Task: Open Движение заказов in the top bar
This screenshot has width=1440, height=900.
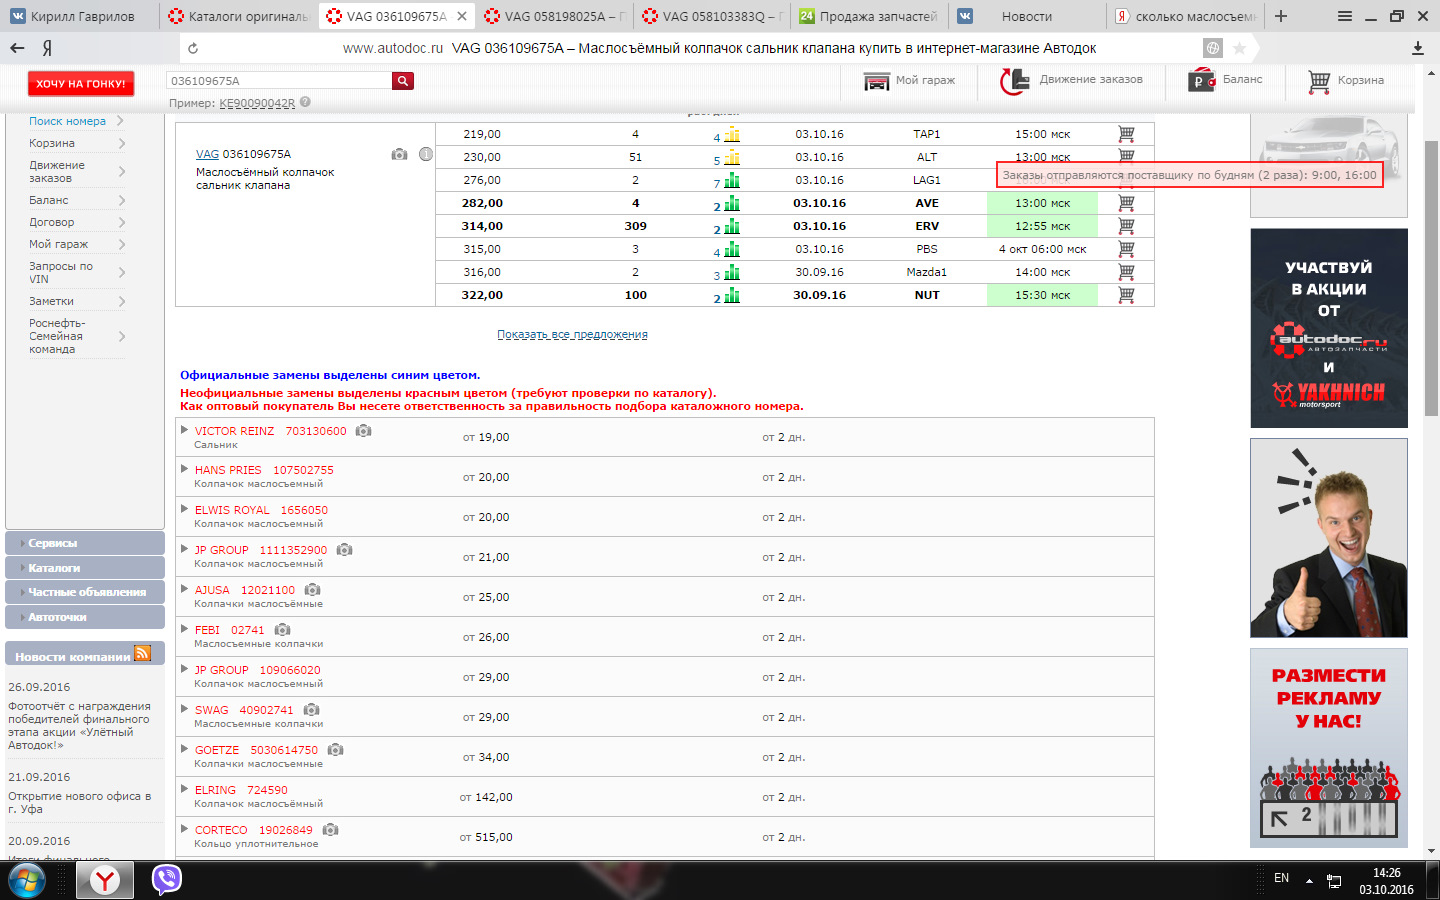Action: tap(1072, 80)
